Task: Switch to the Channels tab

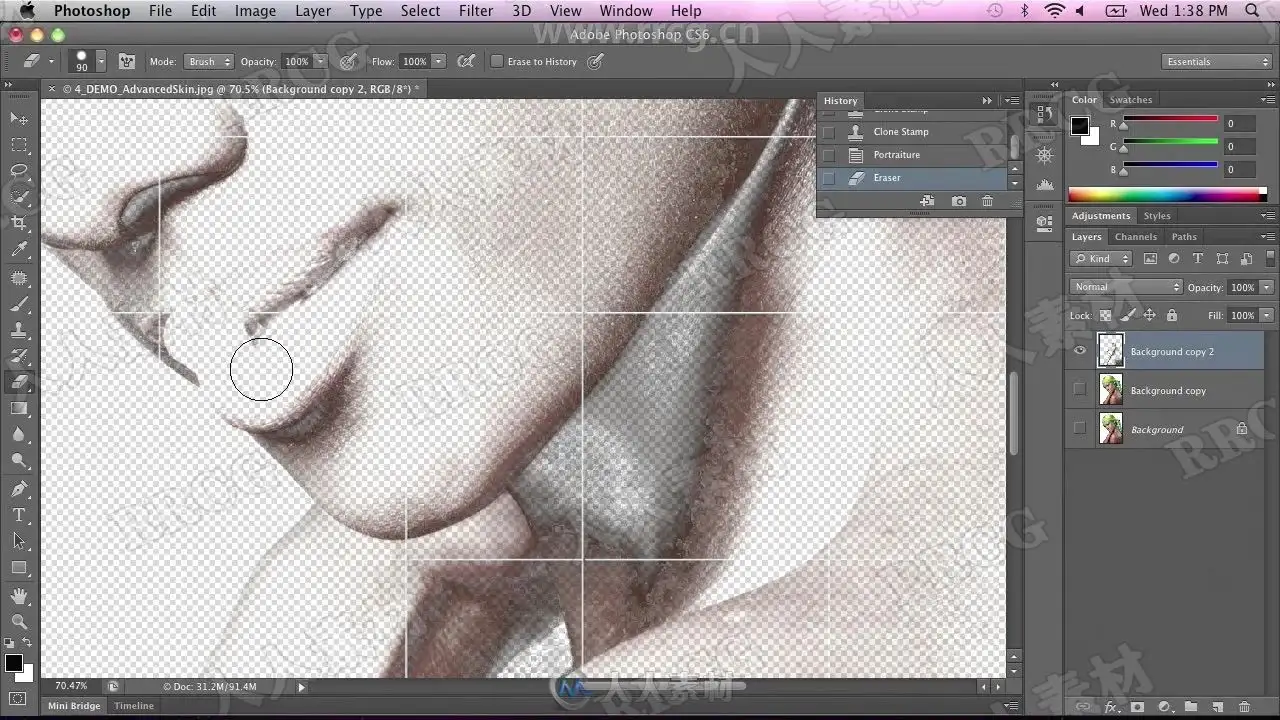Action: (1136, 237)
